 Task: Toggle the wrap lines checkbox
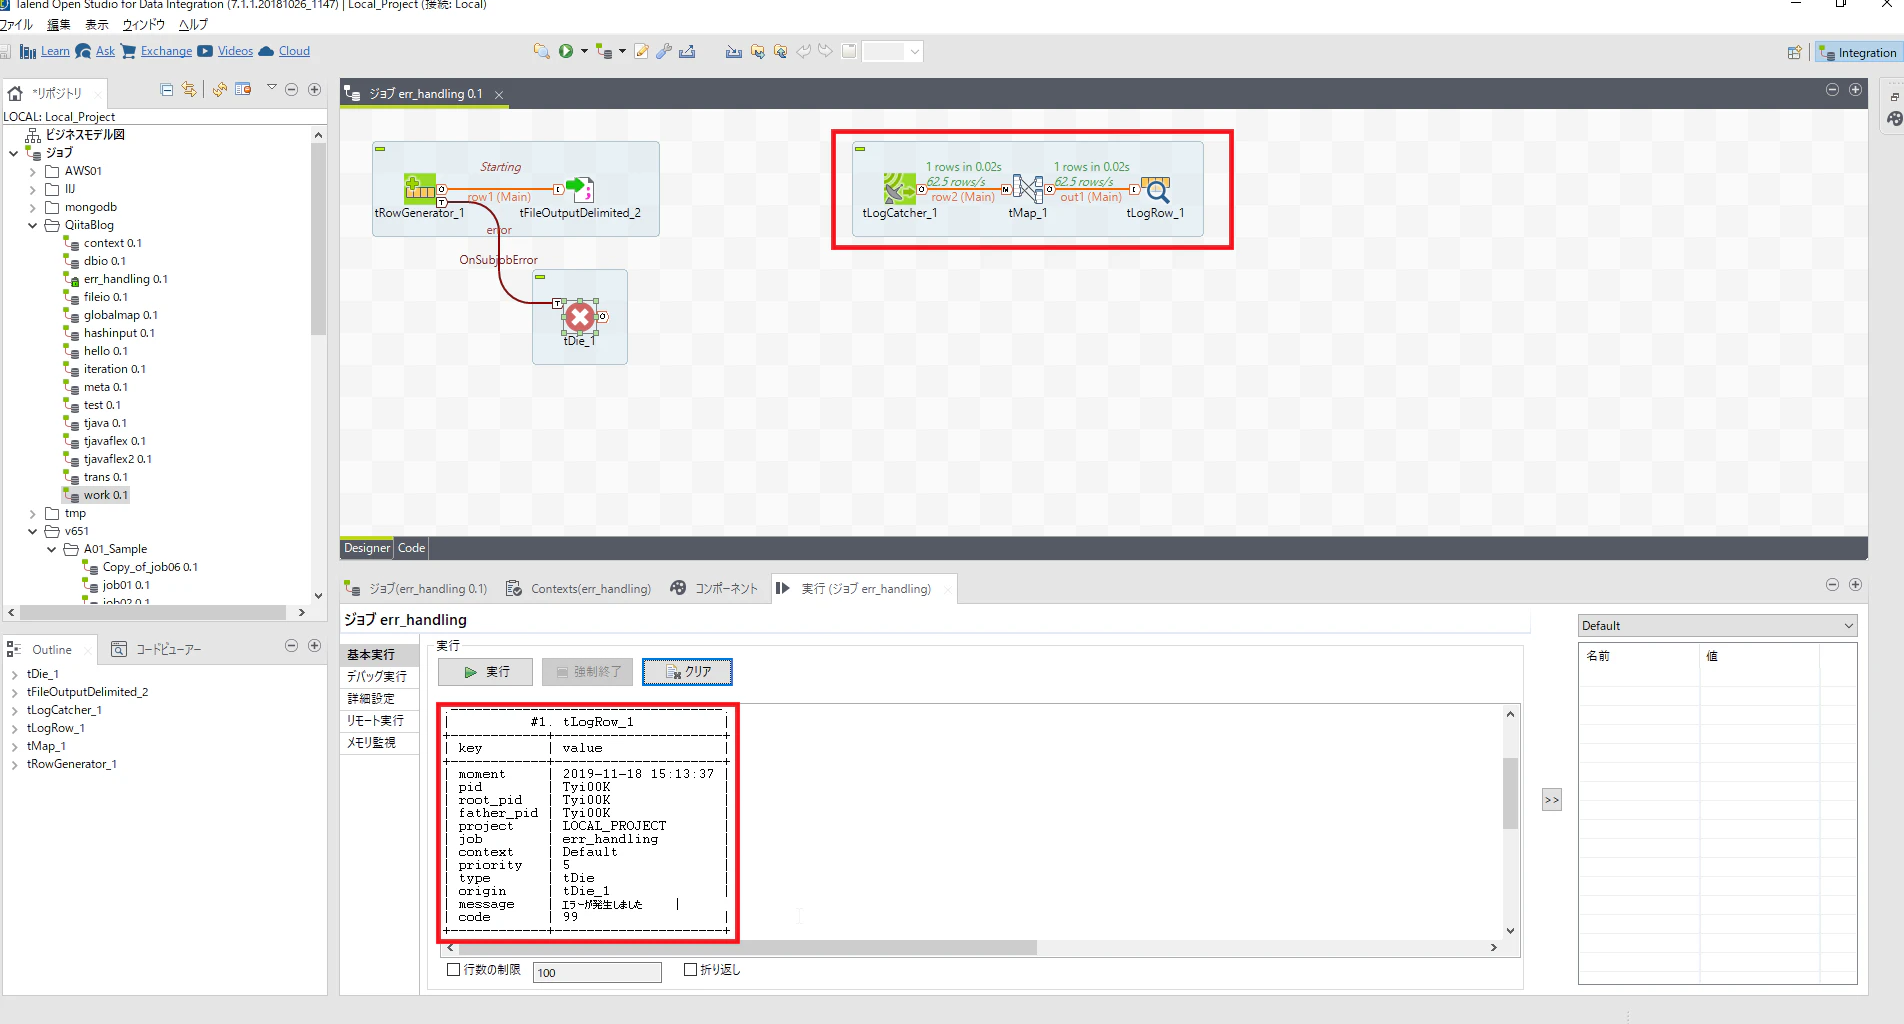click(690, 969)
